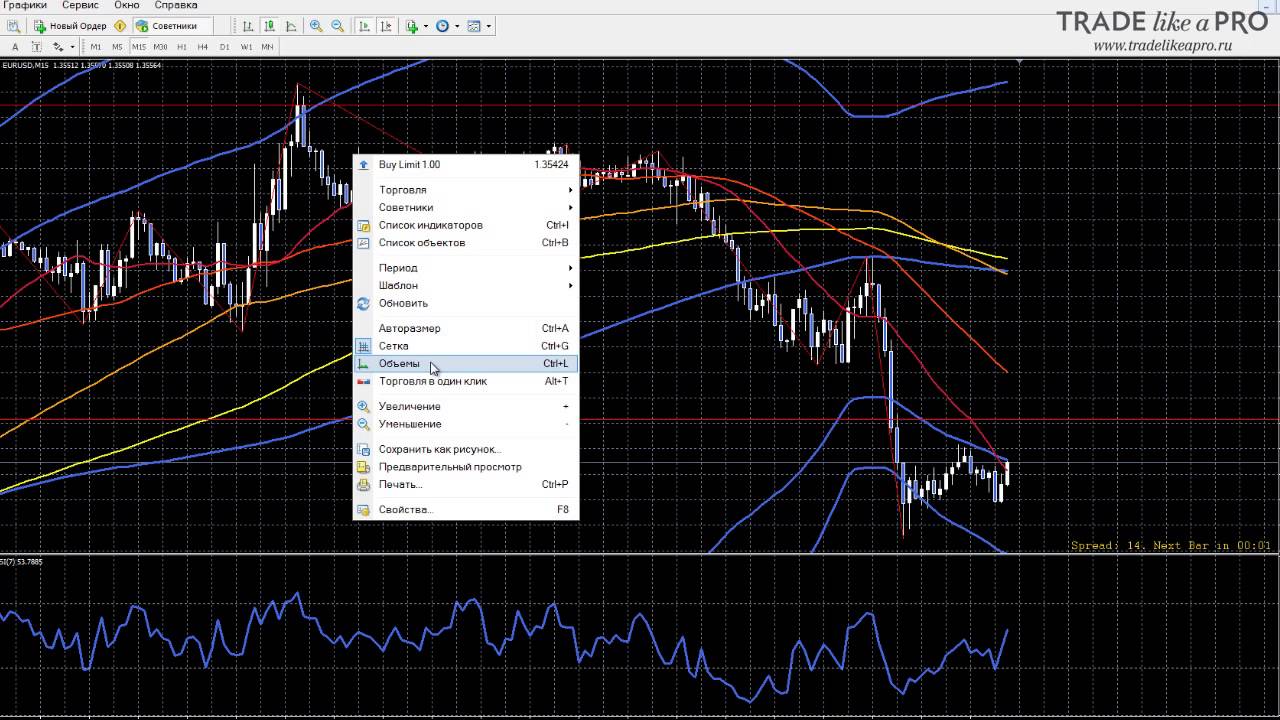Click the yellow diamond toolbar icon
Screen dimensions: 1280x720
click(120, 26)
